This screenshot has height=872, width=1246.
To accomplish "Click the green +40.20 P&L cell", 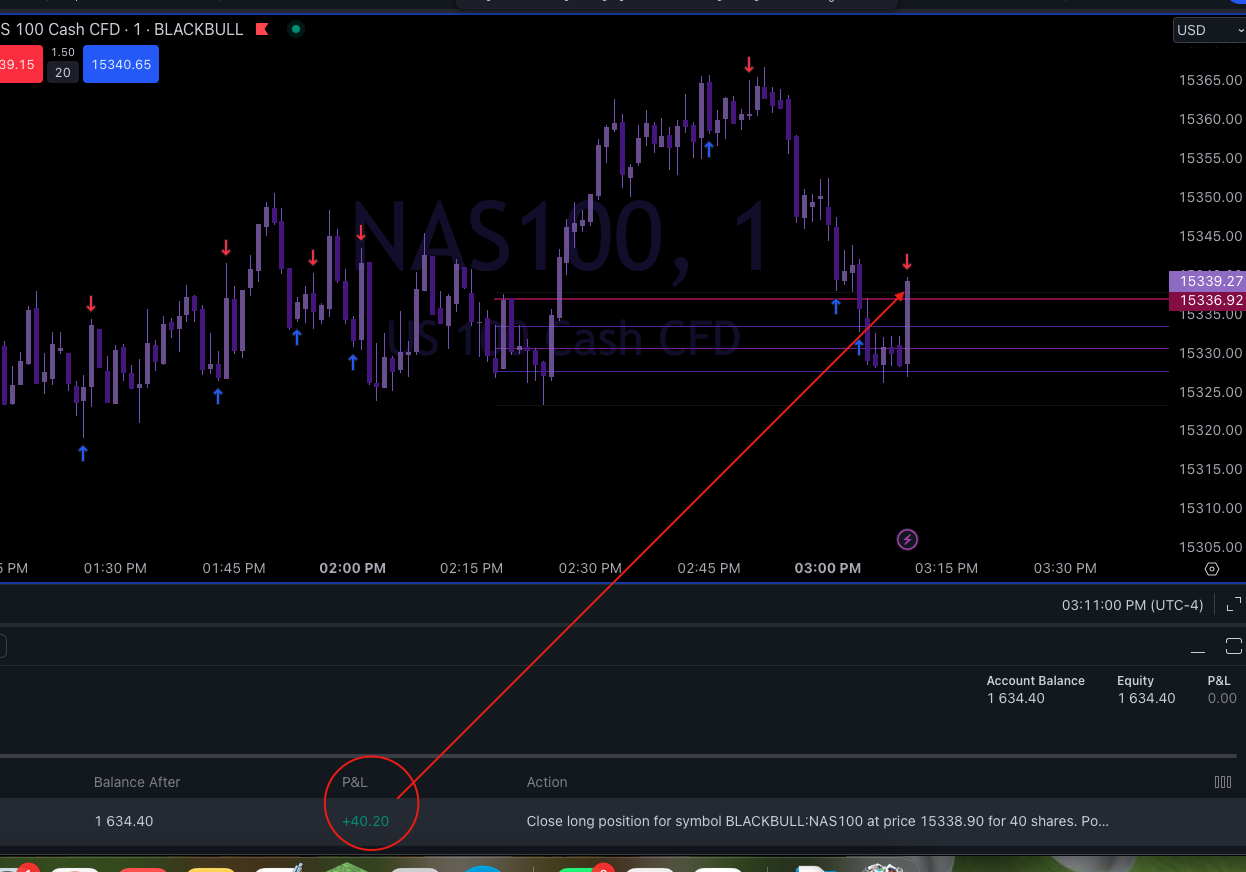I will [365, 821].
